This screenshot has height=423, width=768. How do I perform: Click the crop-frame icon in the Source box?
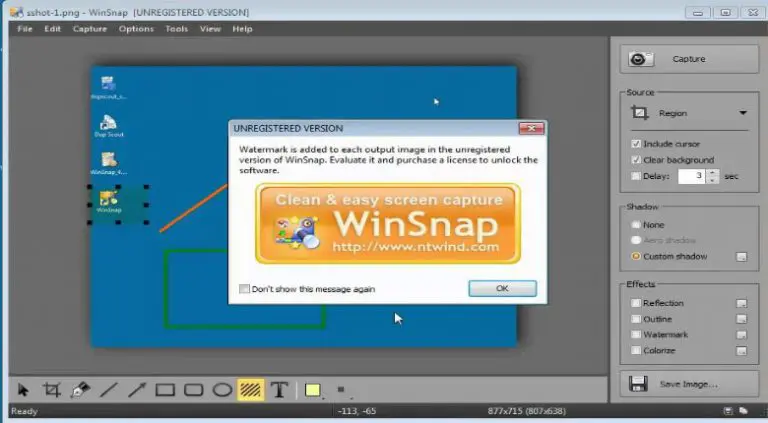[x=639, y=113]
